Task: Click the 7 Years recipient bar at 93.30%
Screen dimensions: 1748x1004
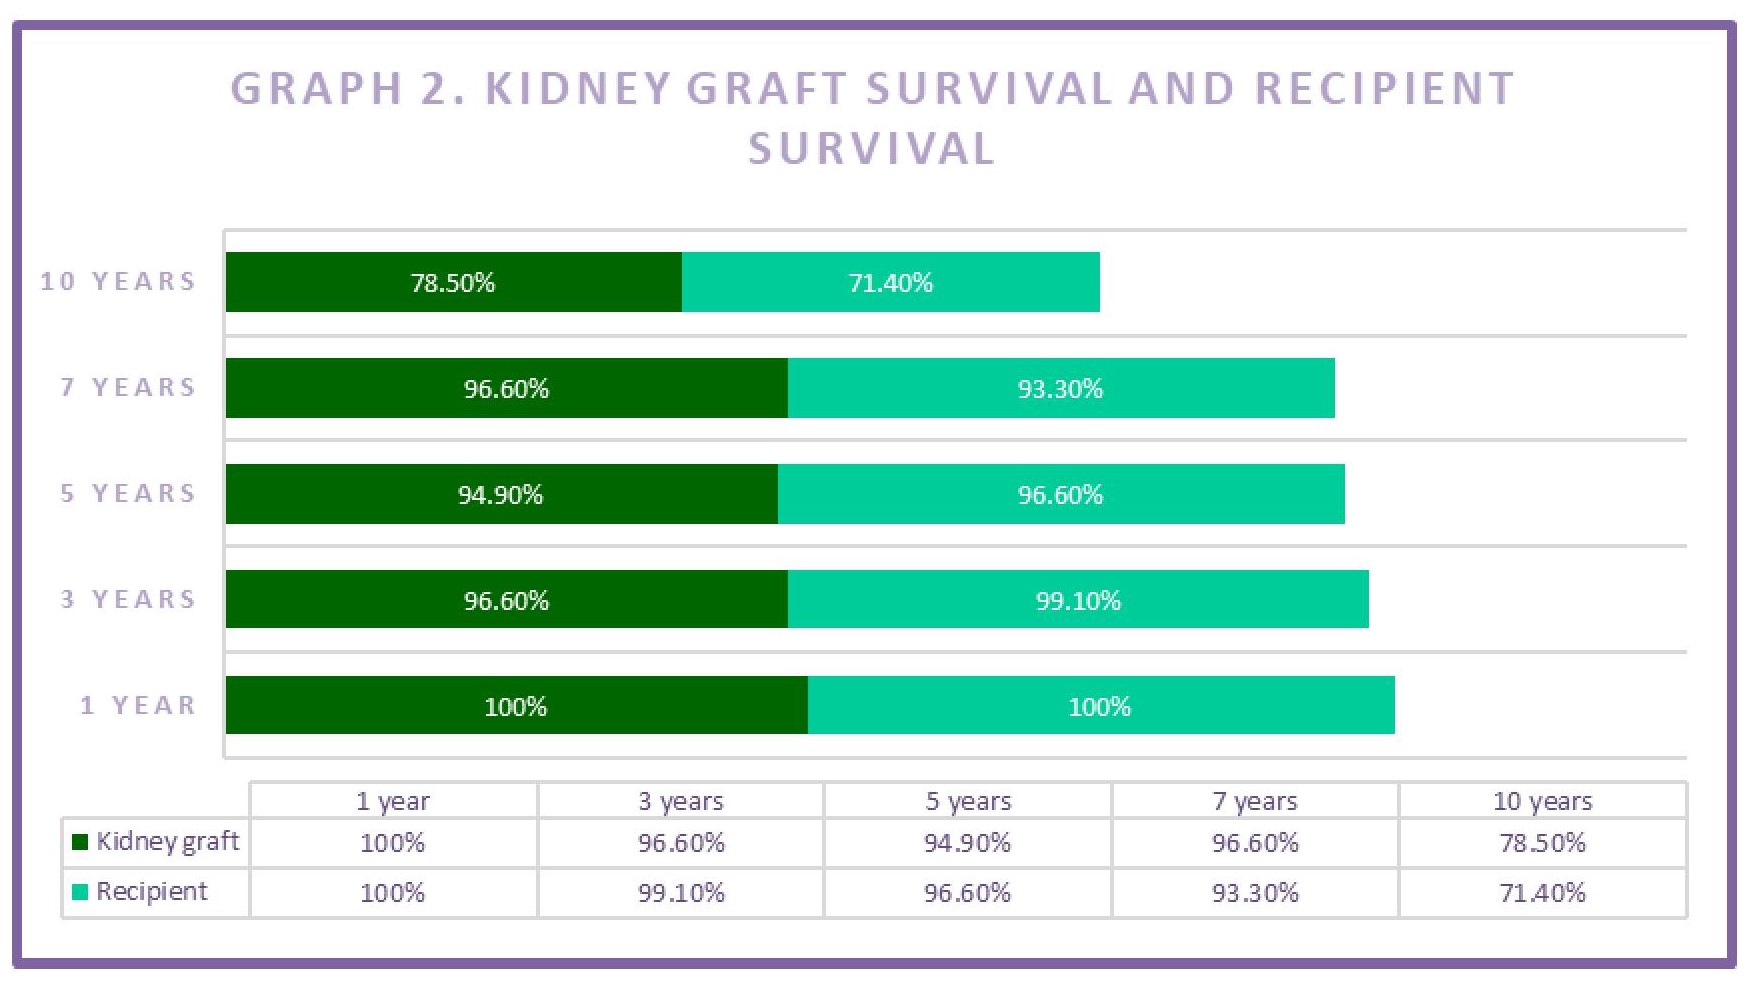Action: point(1060,388)
